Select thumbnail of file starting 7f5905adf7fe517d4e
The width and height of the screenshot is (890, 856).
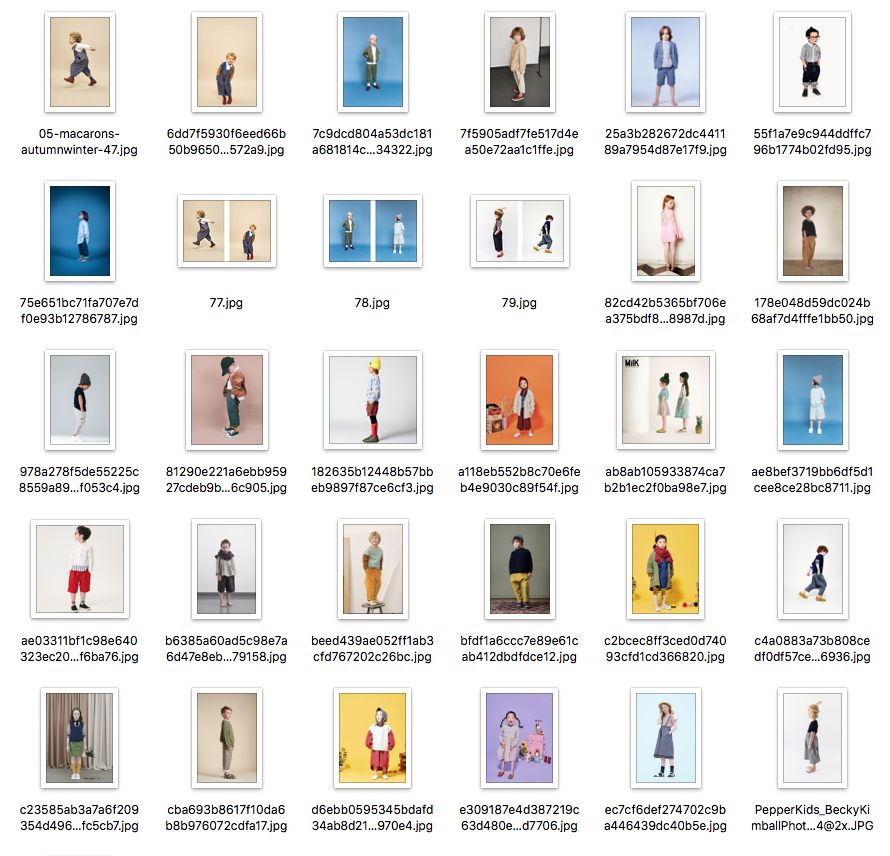tap(519, 62)
